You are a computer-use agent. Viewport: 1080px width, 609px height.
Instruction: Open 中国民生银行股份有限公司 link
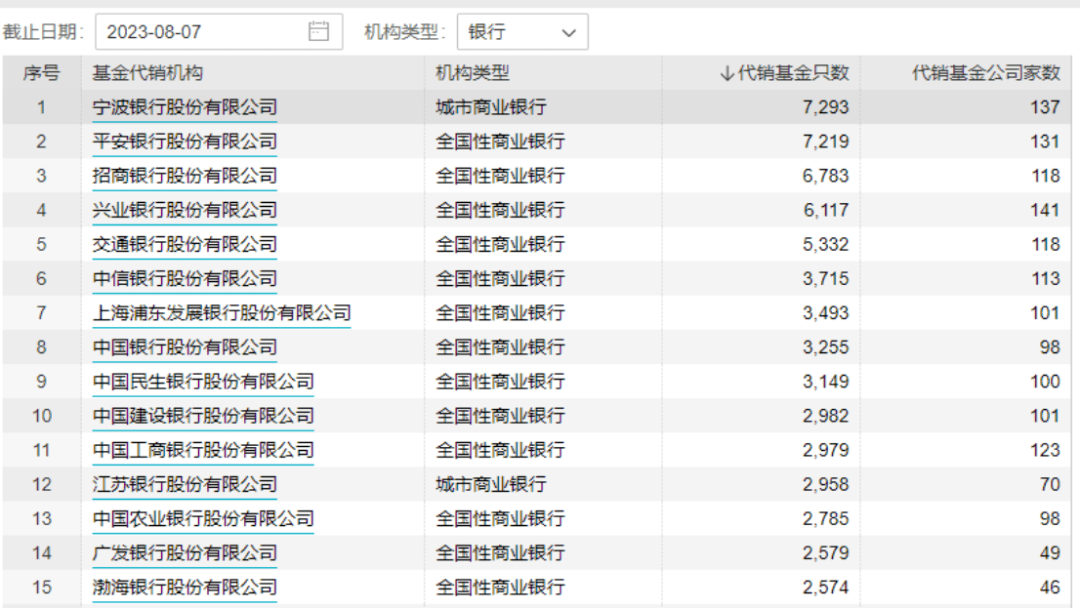coord(203,381)
